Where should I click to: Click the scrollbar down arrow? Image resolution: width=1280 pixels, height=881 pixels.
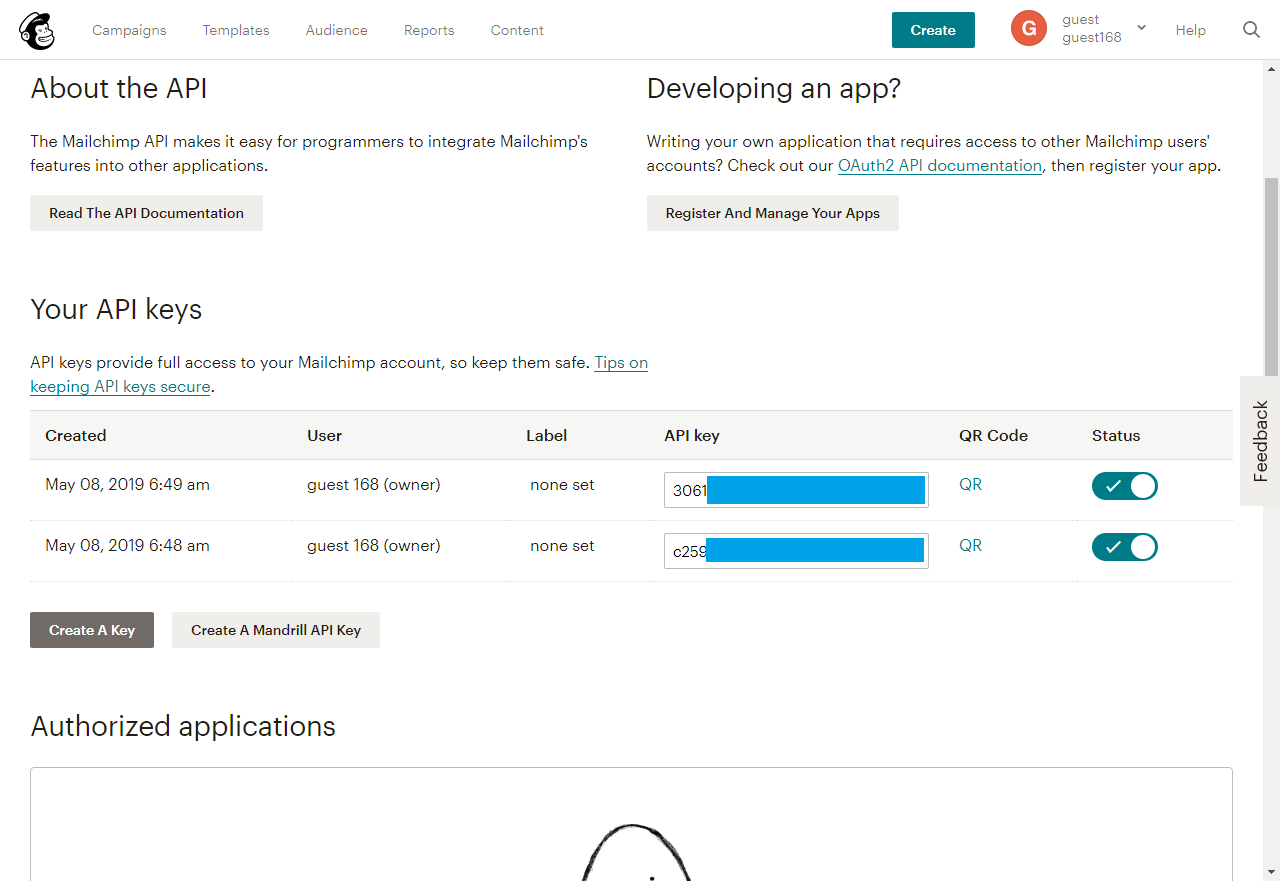(x=1272, y=872)
